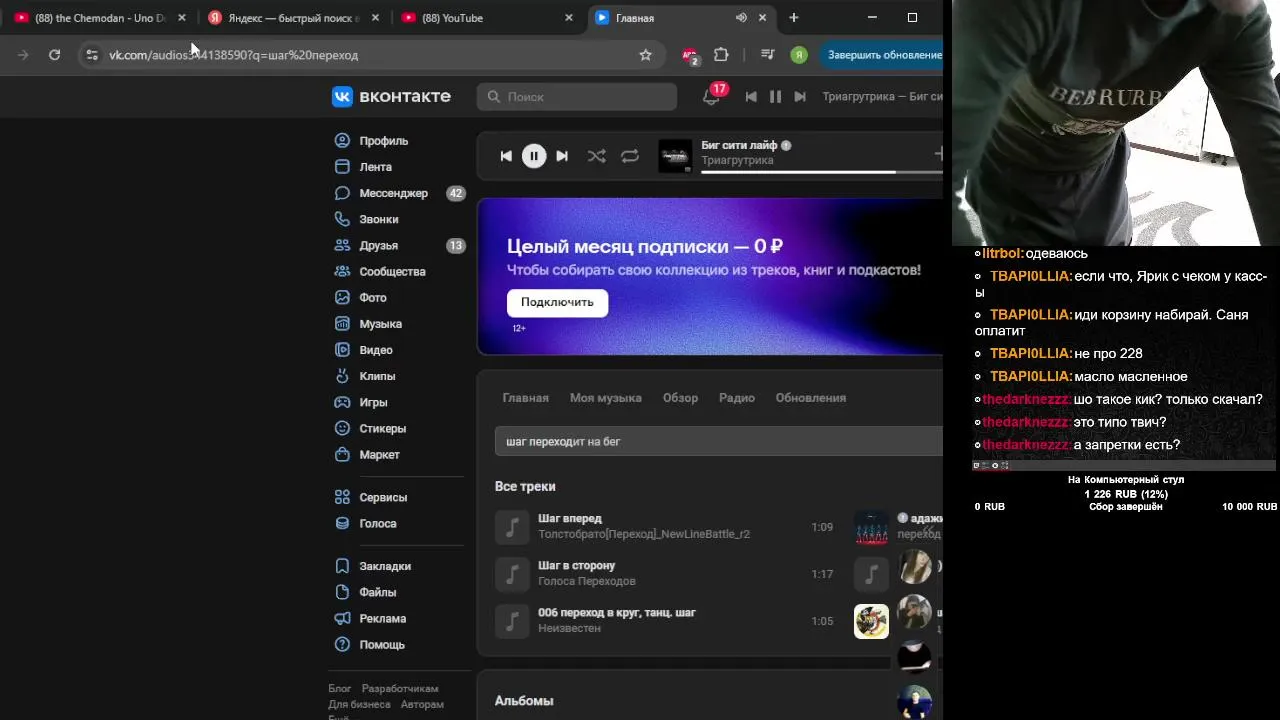
Task: Switch to the Яндекс search tab
Action: (x=294, y=18)
